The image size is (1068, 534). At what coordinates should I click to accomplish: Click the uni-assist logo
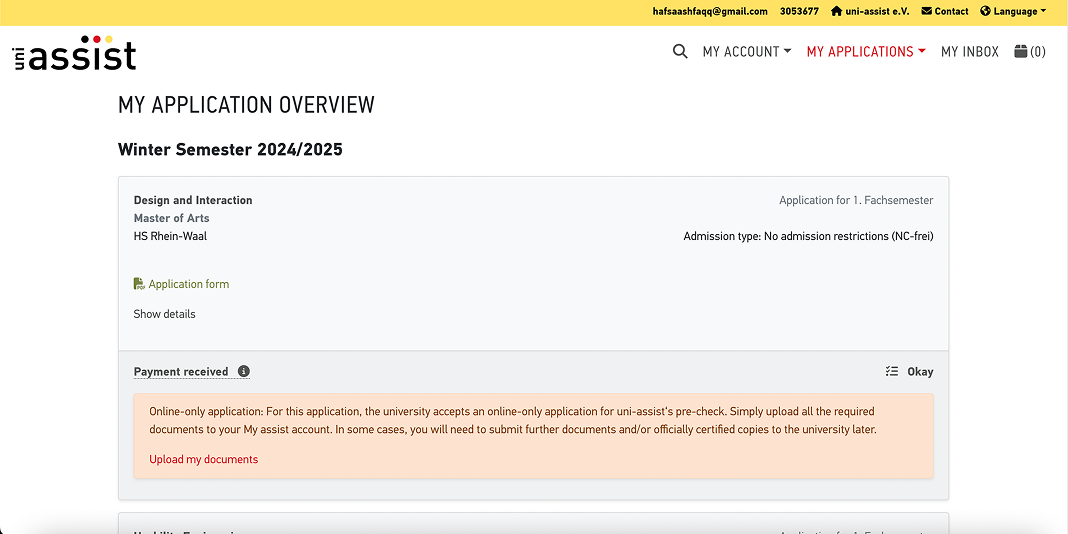point(74,52)
